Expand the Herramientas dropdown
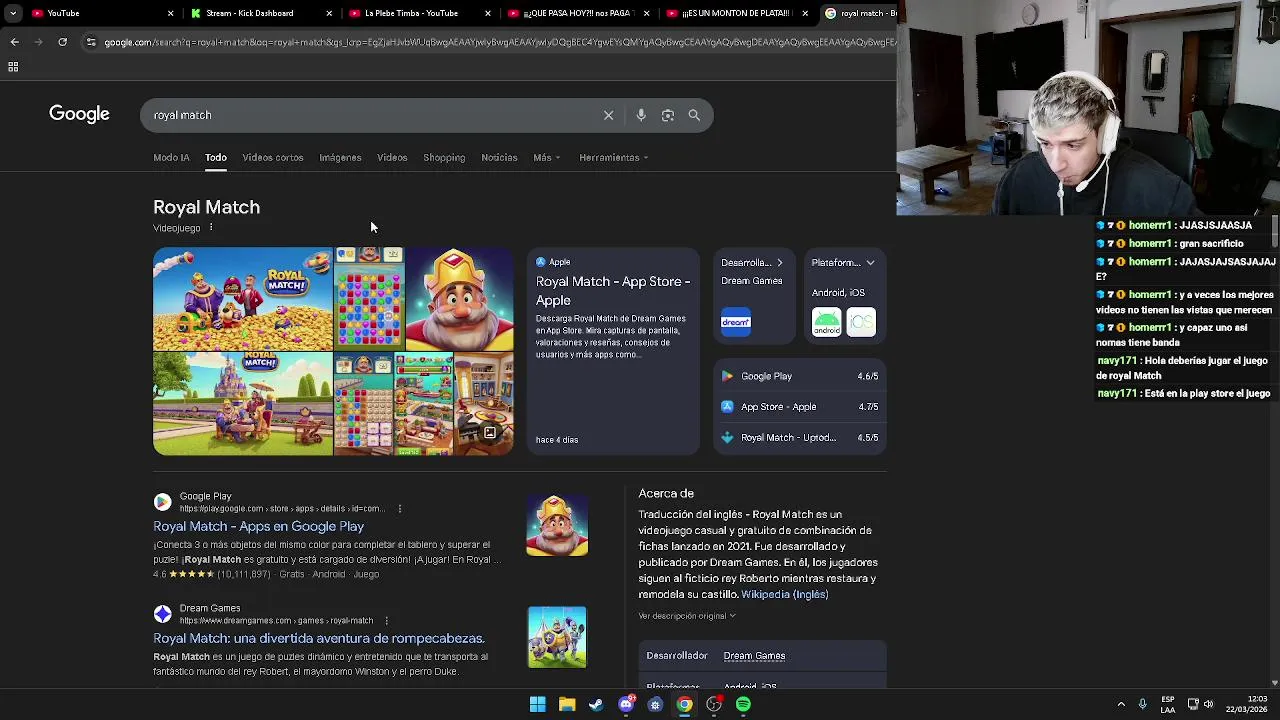 point(613,158)
